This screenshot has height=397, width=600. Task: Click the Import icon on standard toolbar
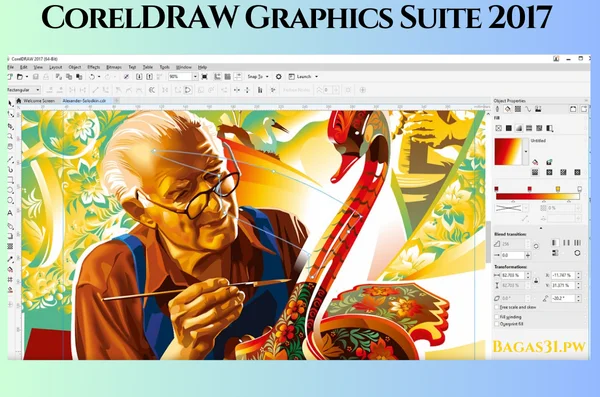[x=139, y=77]
